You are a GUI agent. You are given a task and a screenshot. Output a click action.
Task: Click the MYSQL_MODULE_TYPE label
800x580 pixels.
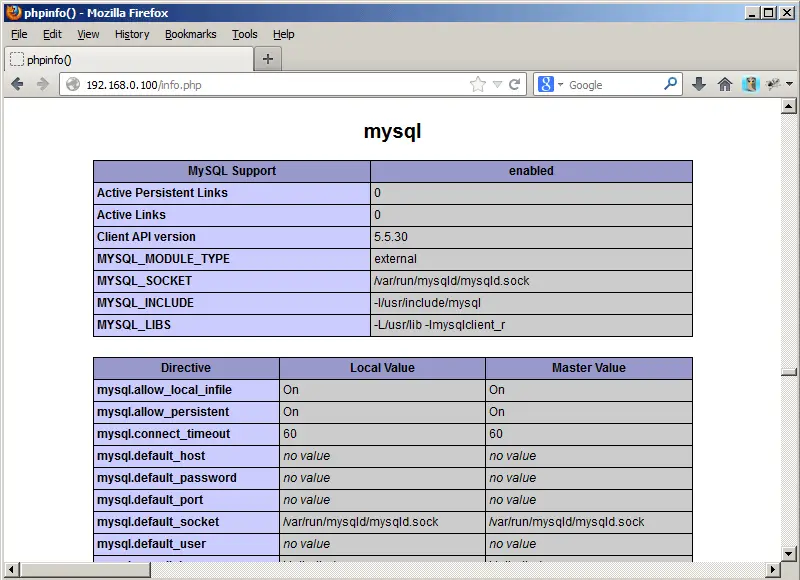coord(163,259)
